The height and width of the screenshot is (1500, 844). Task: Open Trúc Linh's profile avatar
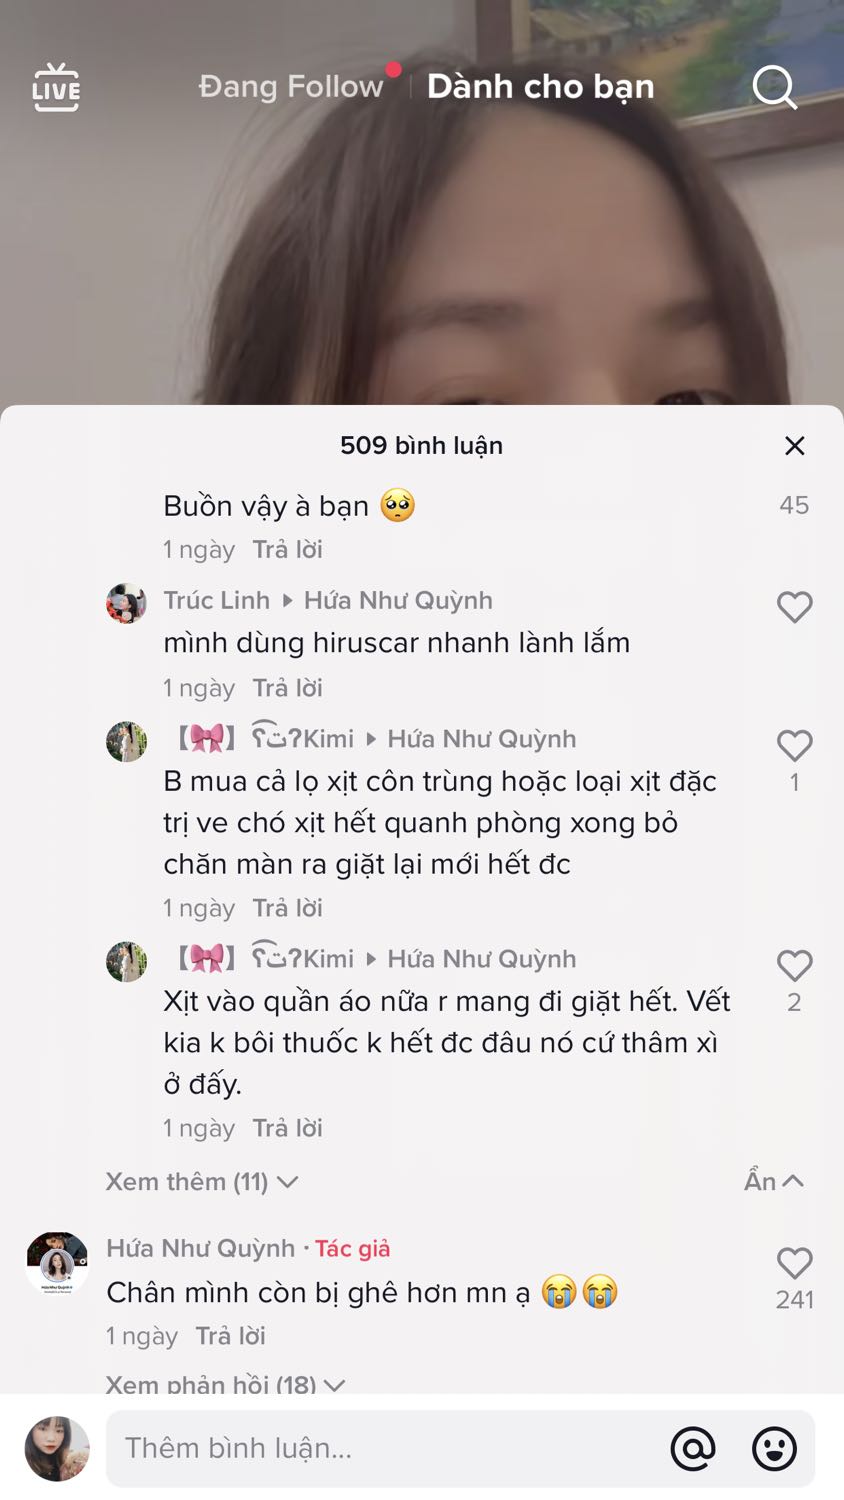tap(127, 603)
